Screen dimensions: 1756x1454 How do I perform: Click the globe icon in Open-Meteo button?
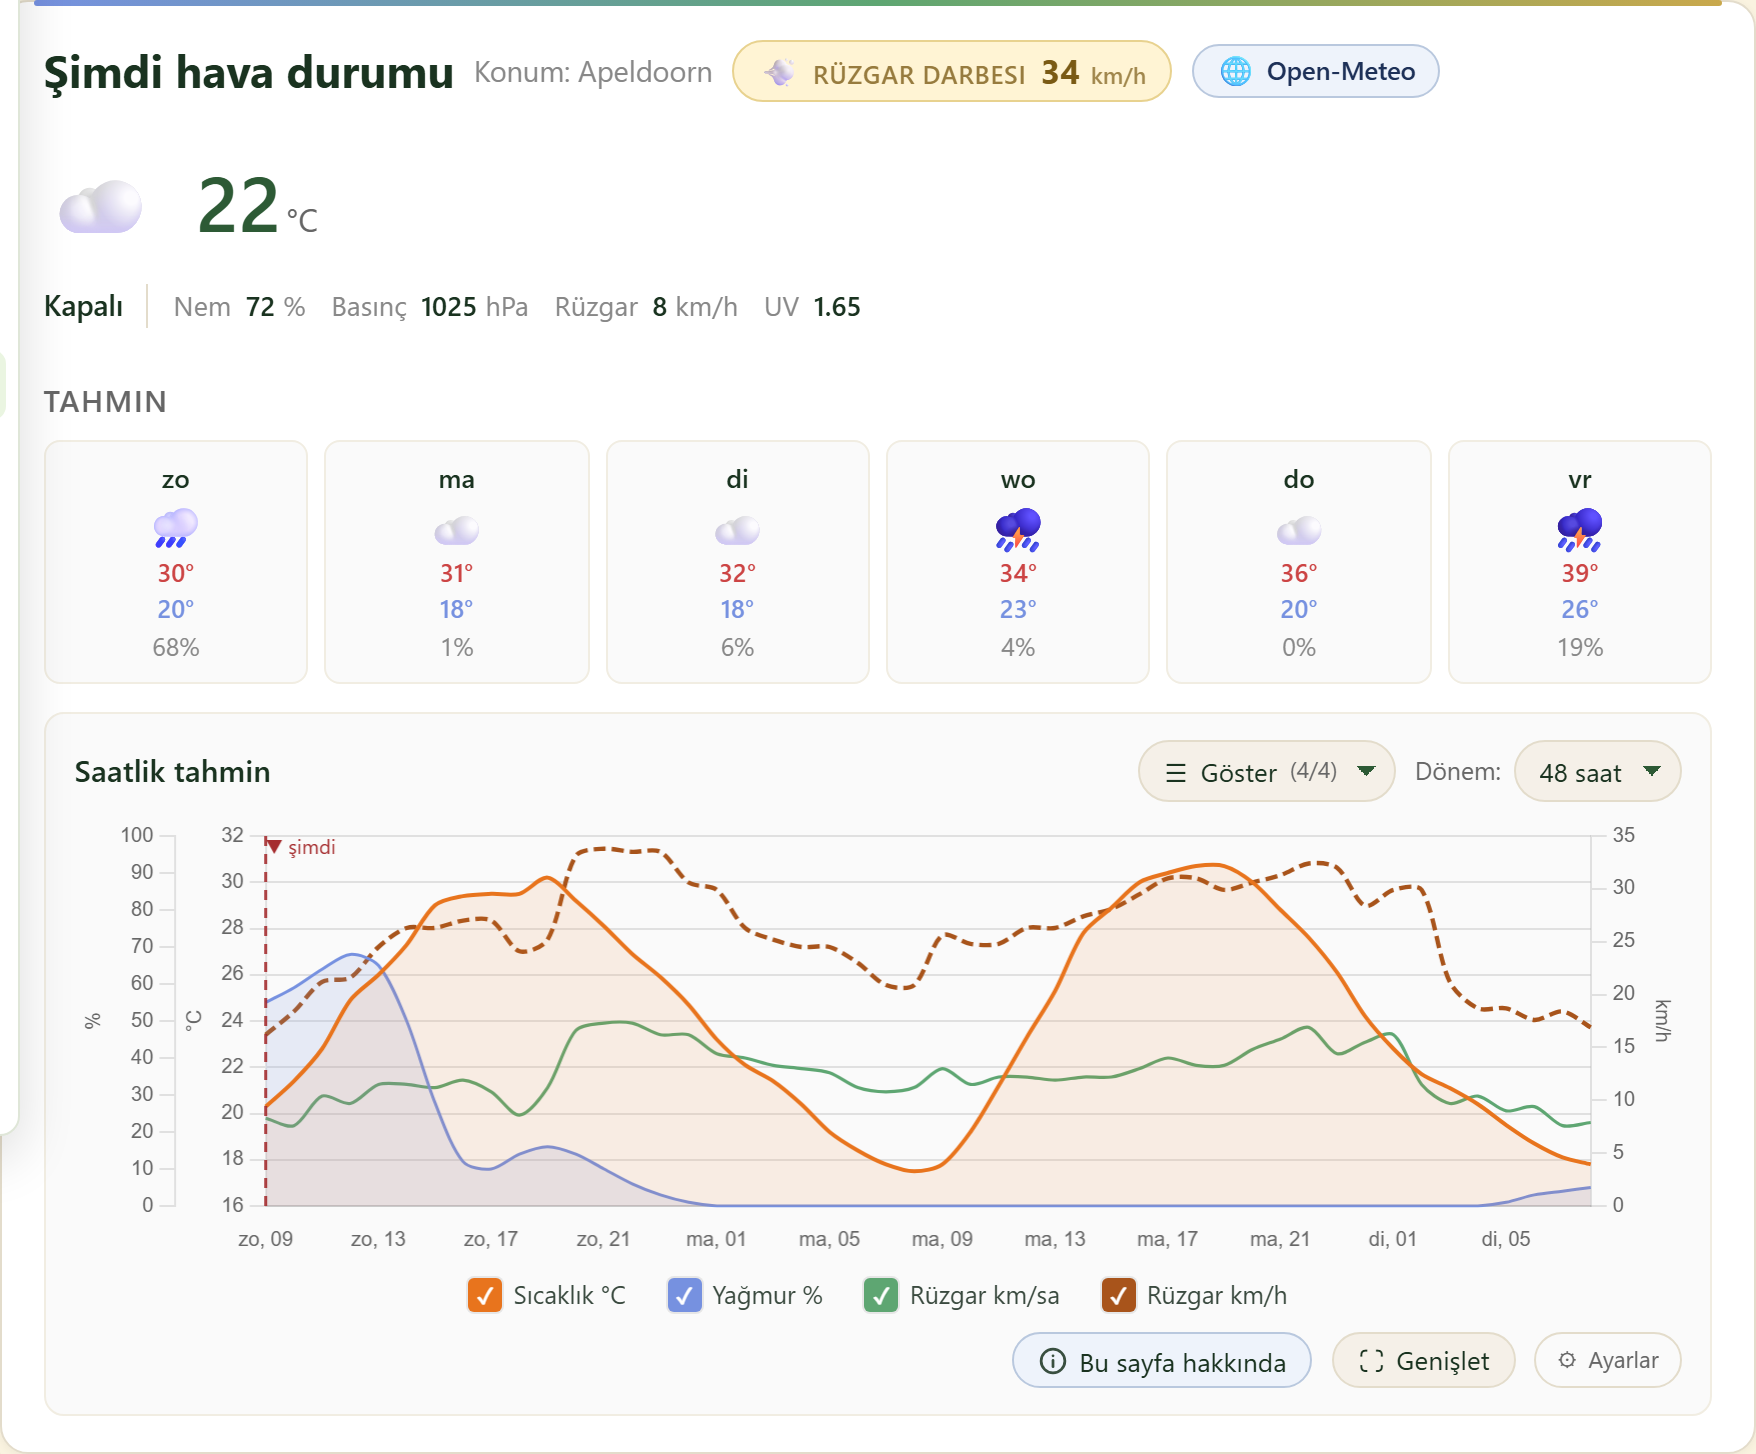[1236, 72]
